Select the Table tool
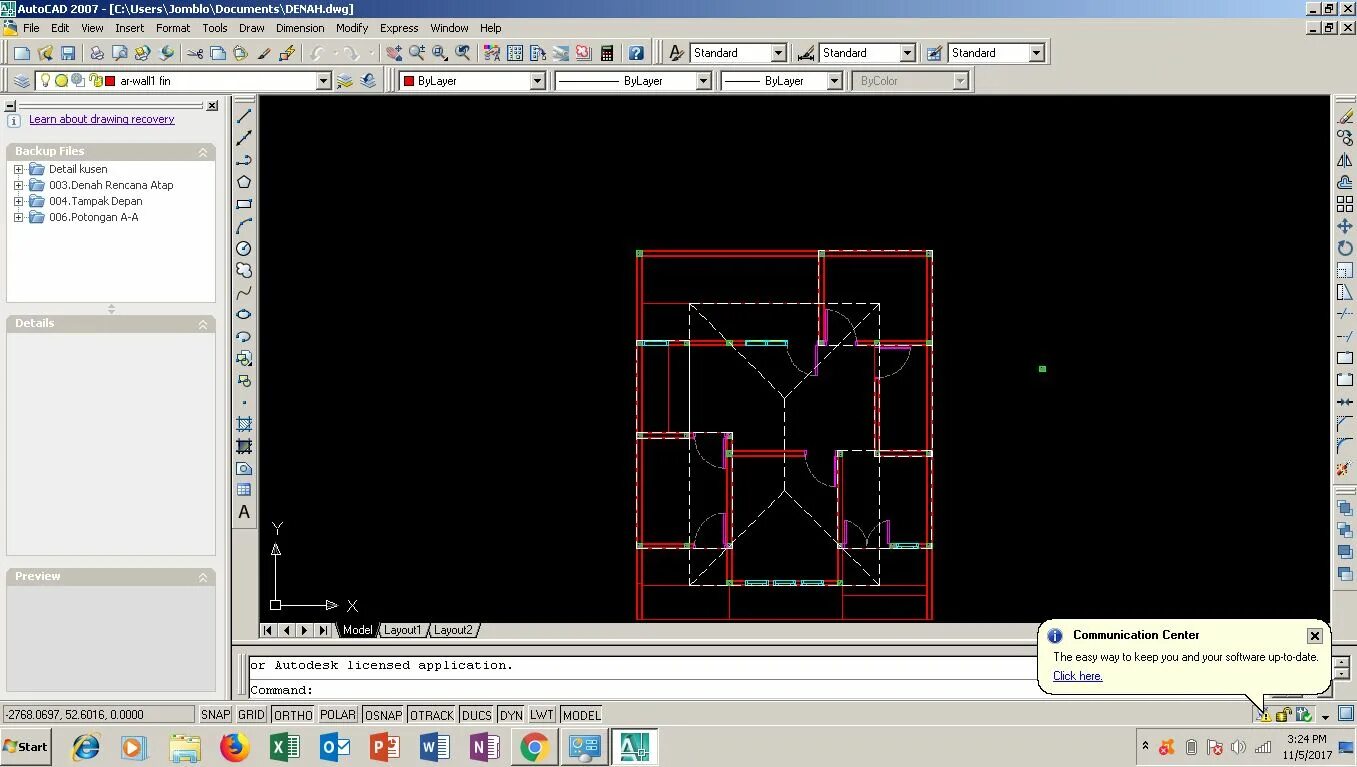 244,490
